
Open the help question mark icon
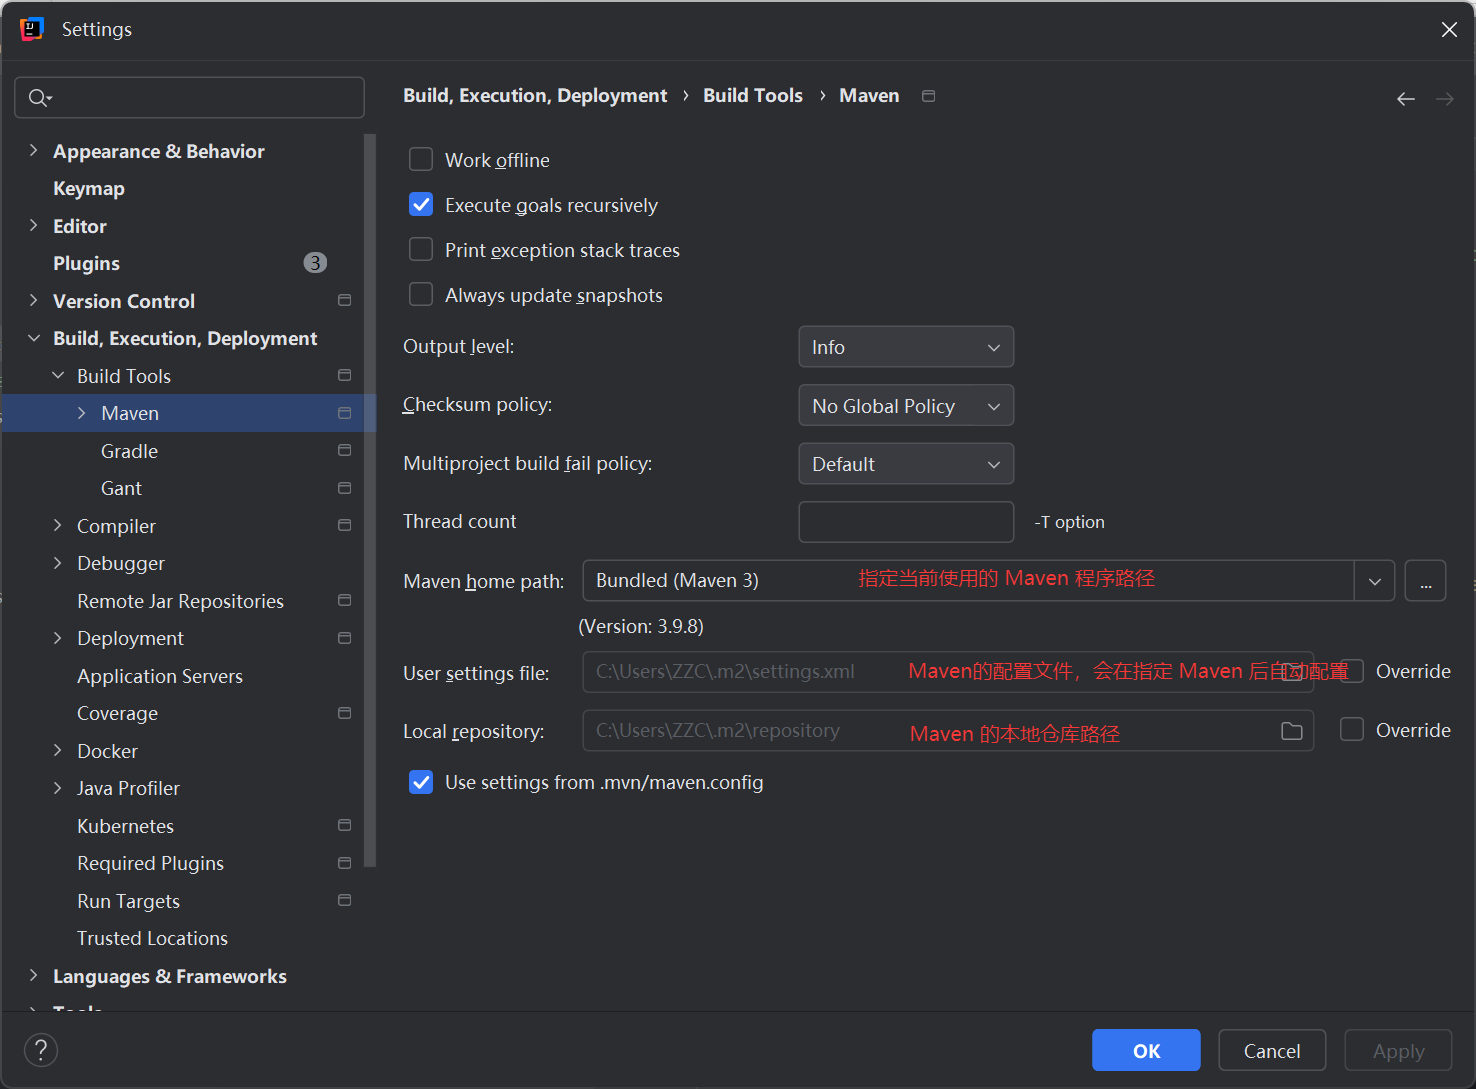pyautogui.click(x=41, y=1050)
